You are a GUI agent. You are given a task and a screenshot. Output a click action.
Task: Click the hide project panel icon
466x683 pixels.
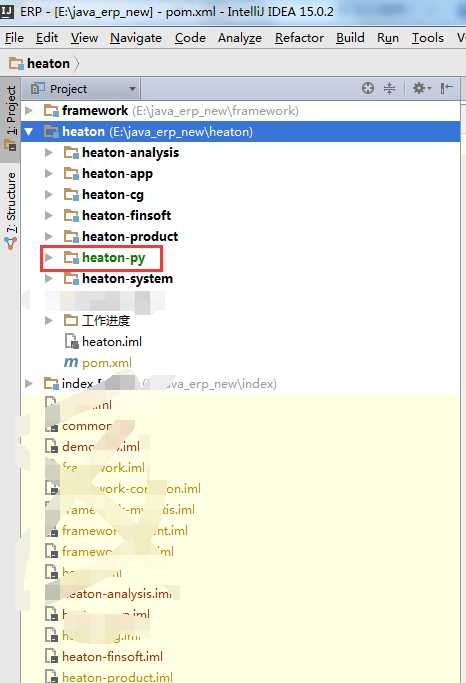point(446,88)
